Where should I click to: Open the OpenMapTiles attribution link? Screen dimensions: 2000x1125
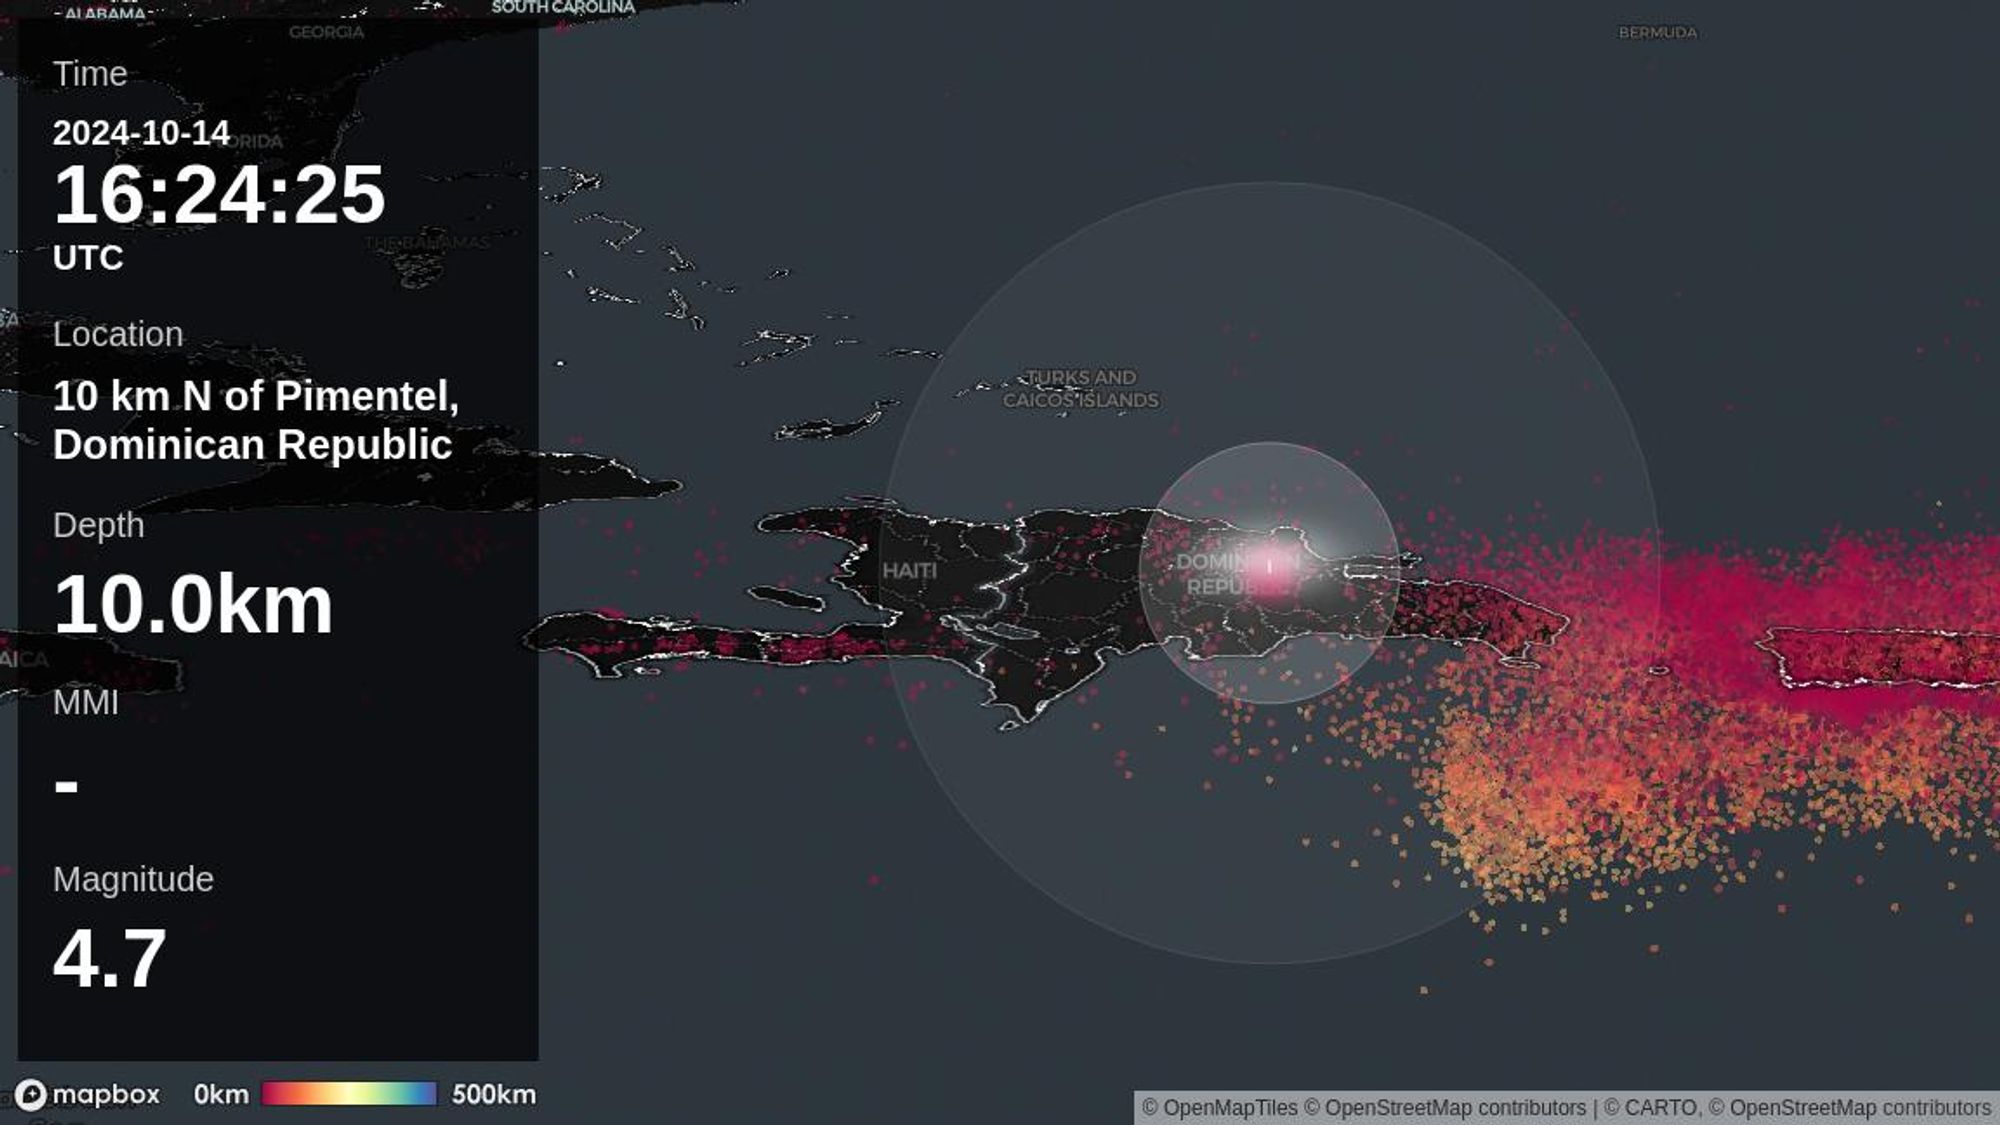(x=1220, y=1108)
